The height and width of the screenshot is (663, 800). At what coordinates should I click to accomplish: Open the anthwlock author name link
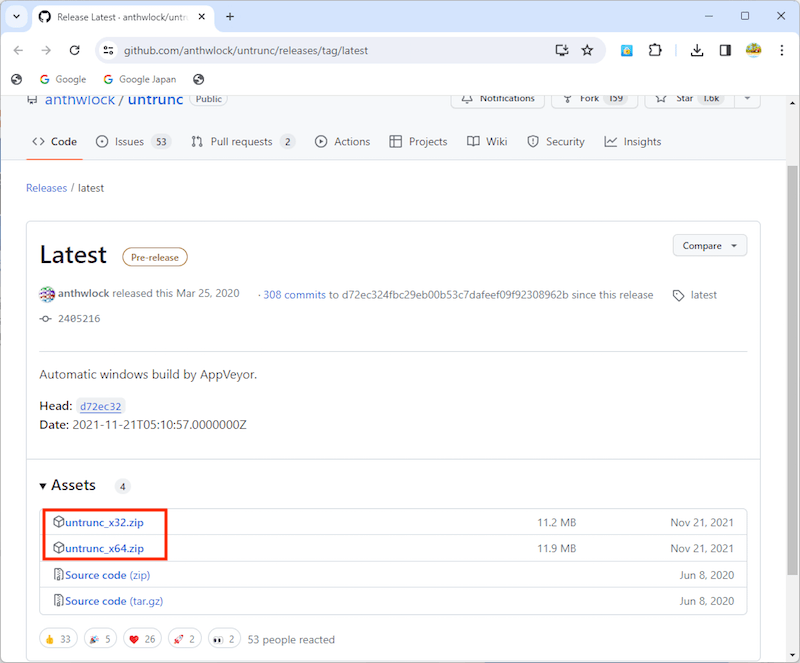[84, 293]
